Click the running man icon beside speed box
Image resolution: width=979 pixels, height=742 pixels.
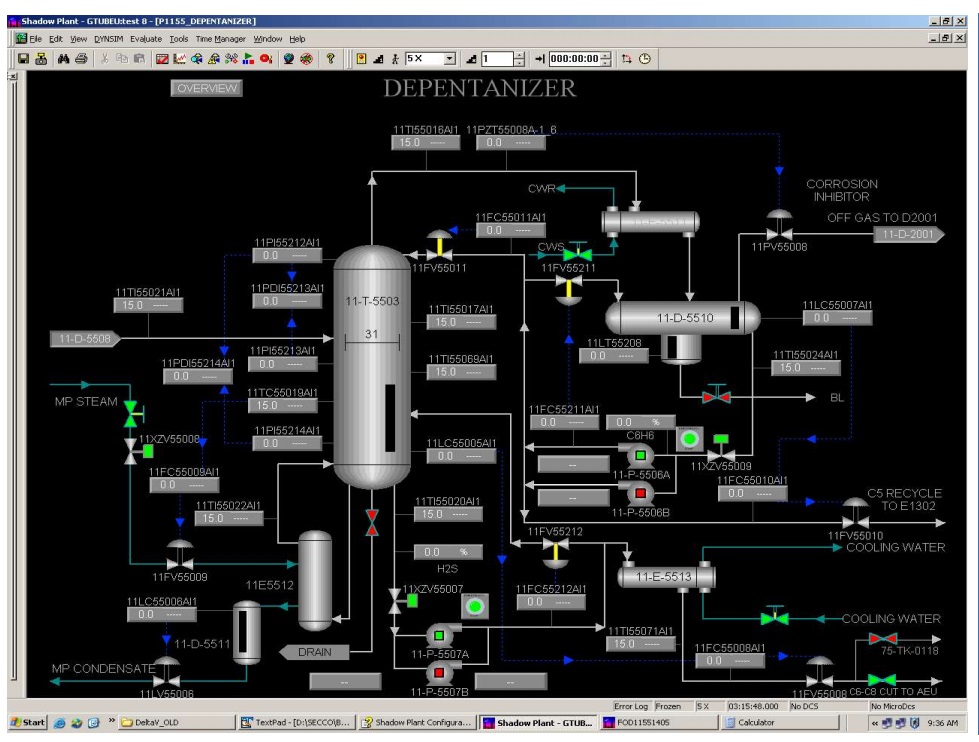tap(395, 59)
